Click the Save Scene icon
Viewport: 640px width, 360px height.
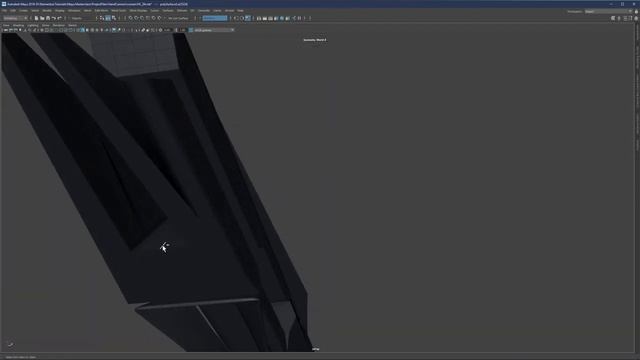point(48,18)
